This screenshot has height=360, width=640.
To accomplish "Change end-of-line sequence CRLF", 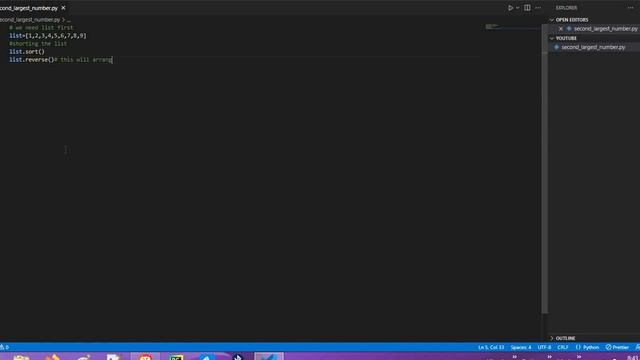I will pyautogui.click(x=563, y=347).
